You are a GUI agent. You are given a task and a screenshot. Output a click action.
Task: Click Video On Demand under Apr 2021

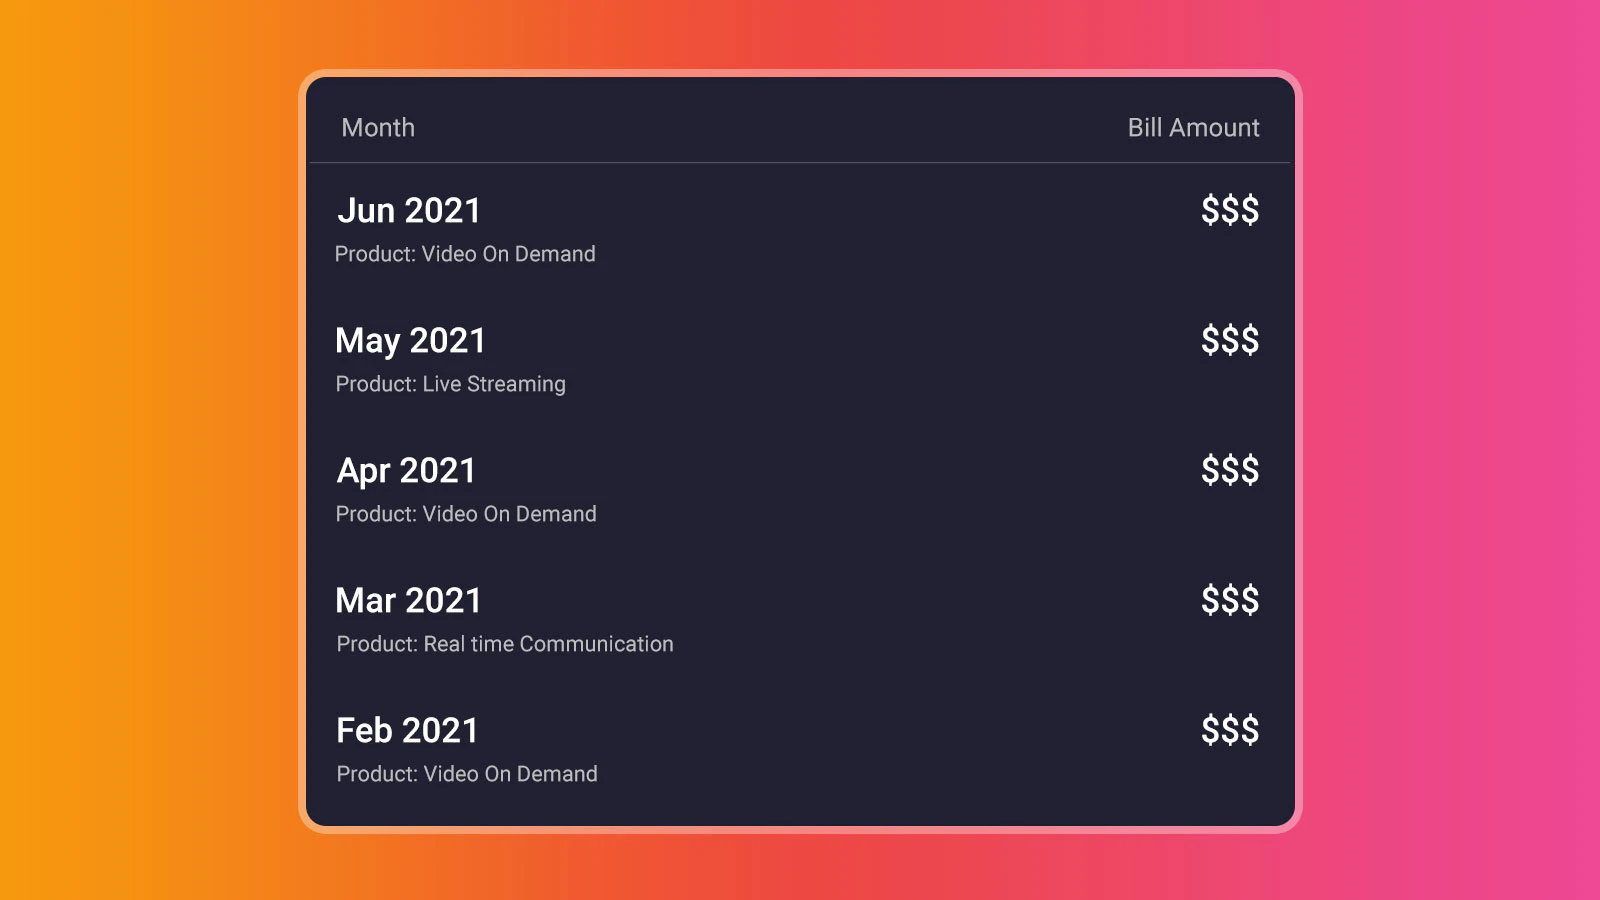[466, 514]
